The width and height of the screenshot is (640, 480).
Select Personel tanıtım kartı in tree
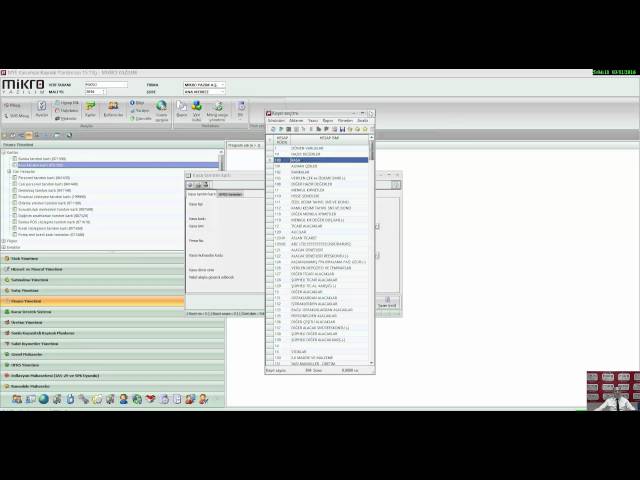point(44,178)
